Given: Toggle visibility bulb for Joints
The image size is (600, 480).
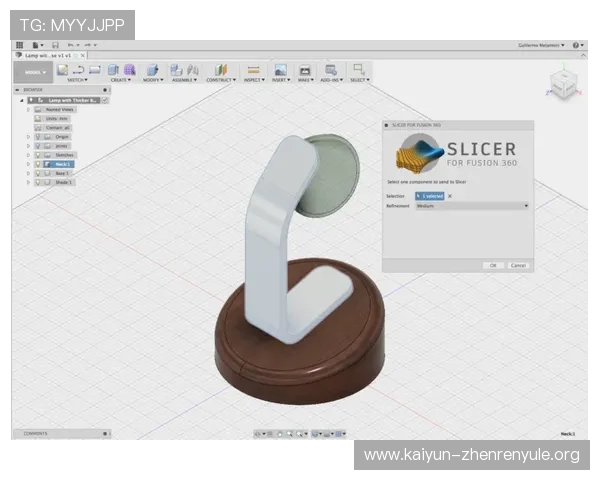Looking at the screenshot, I should (38, 146).
